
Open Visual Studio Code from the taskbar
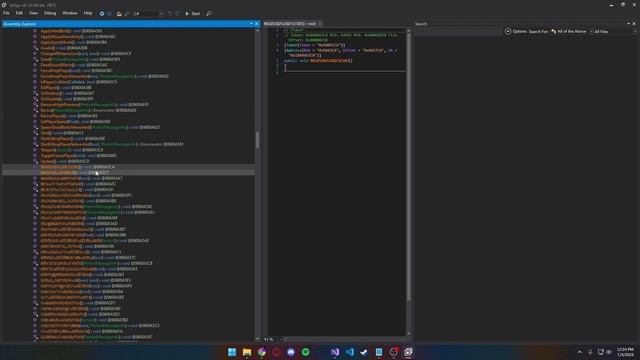point(349,352)
